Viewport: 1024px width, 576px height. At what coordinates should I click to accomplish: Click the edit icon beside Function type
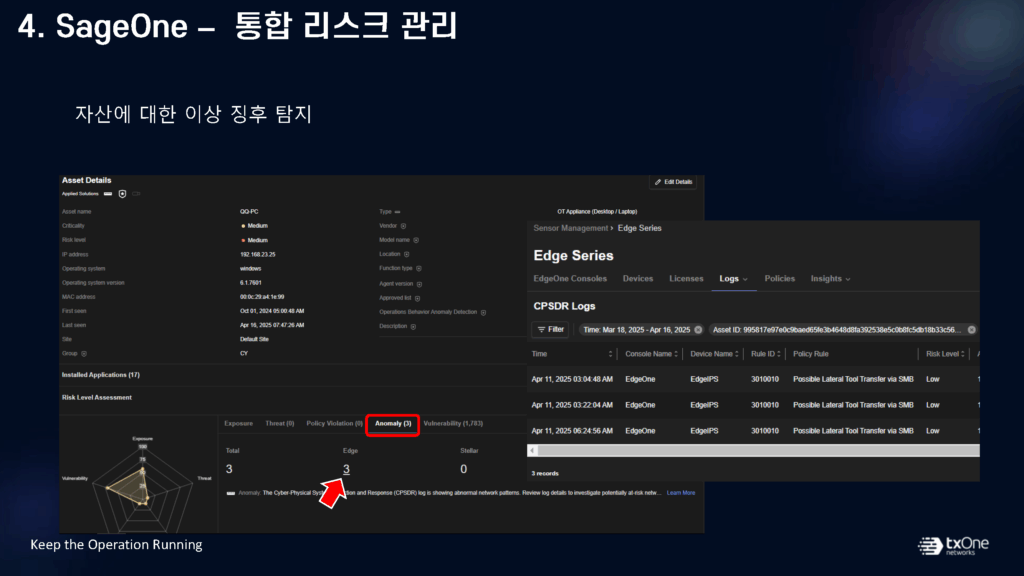(x=421, y=269)
